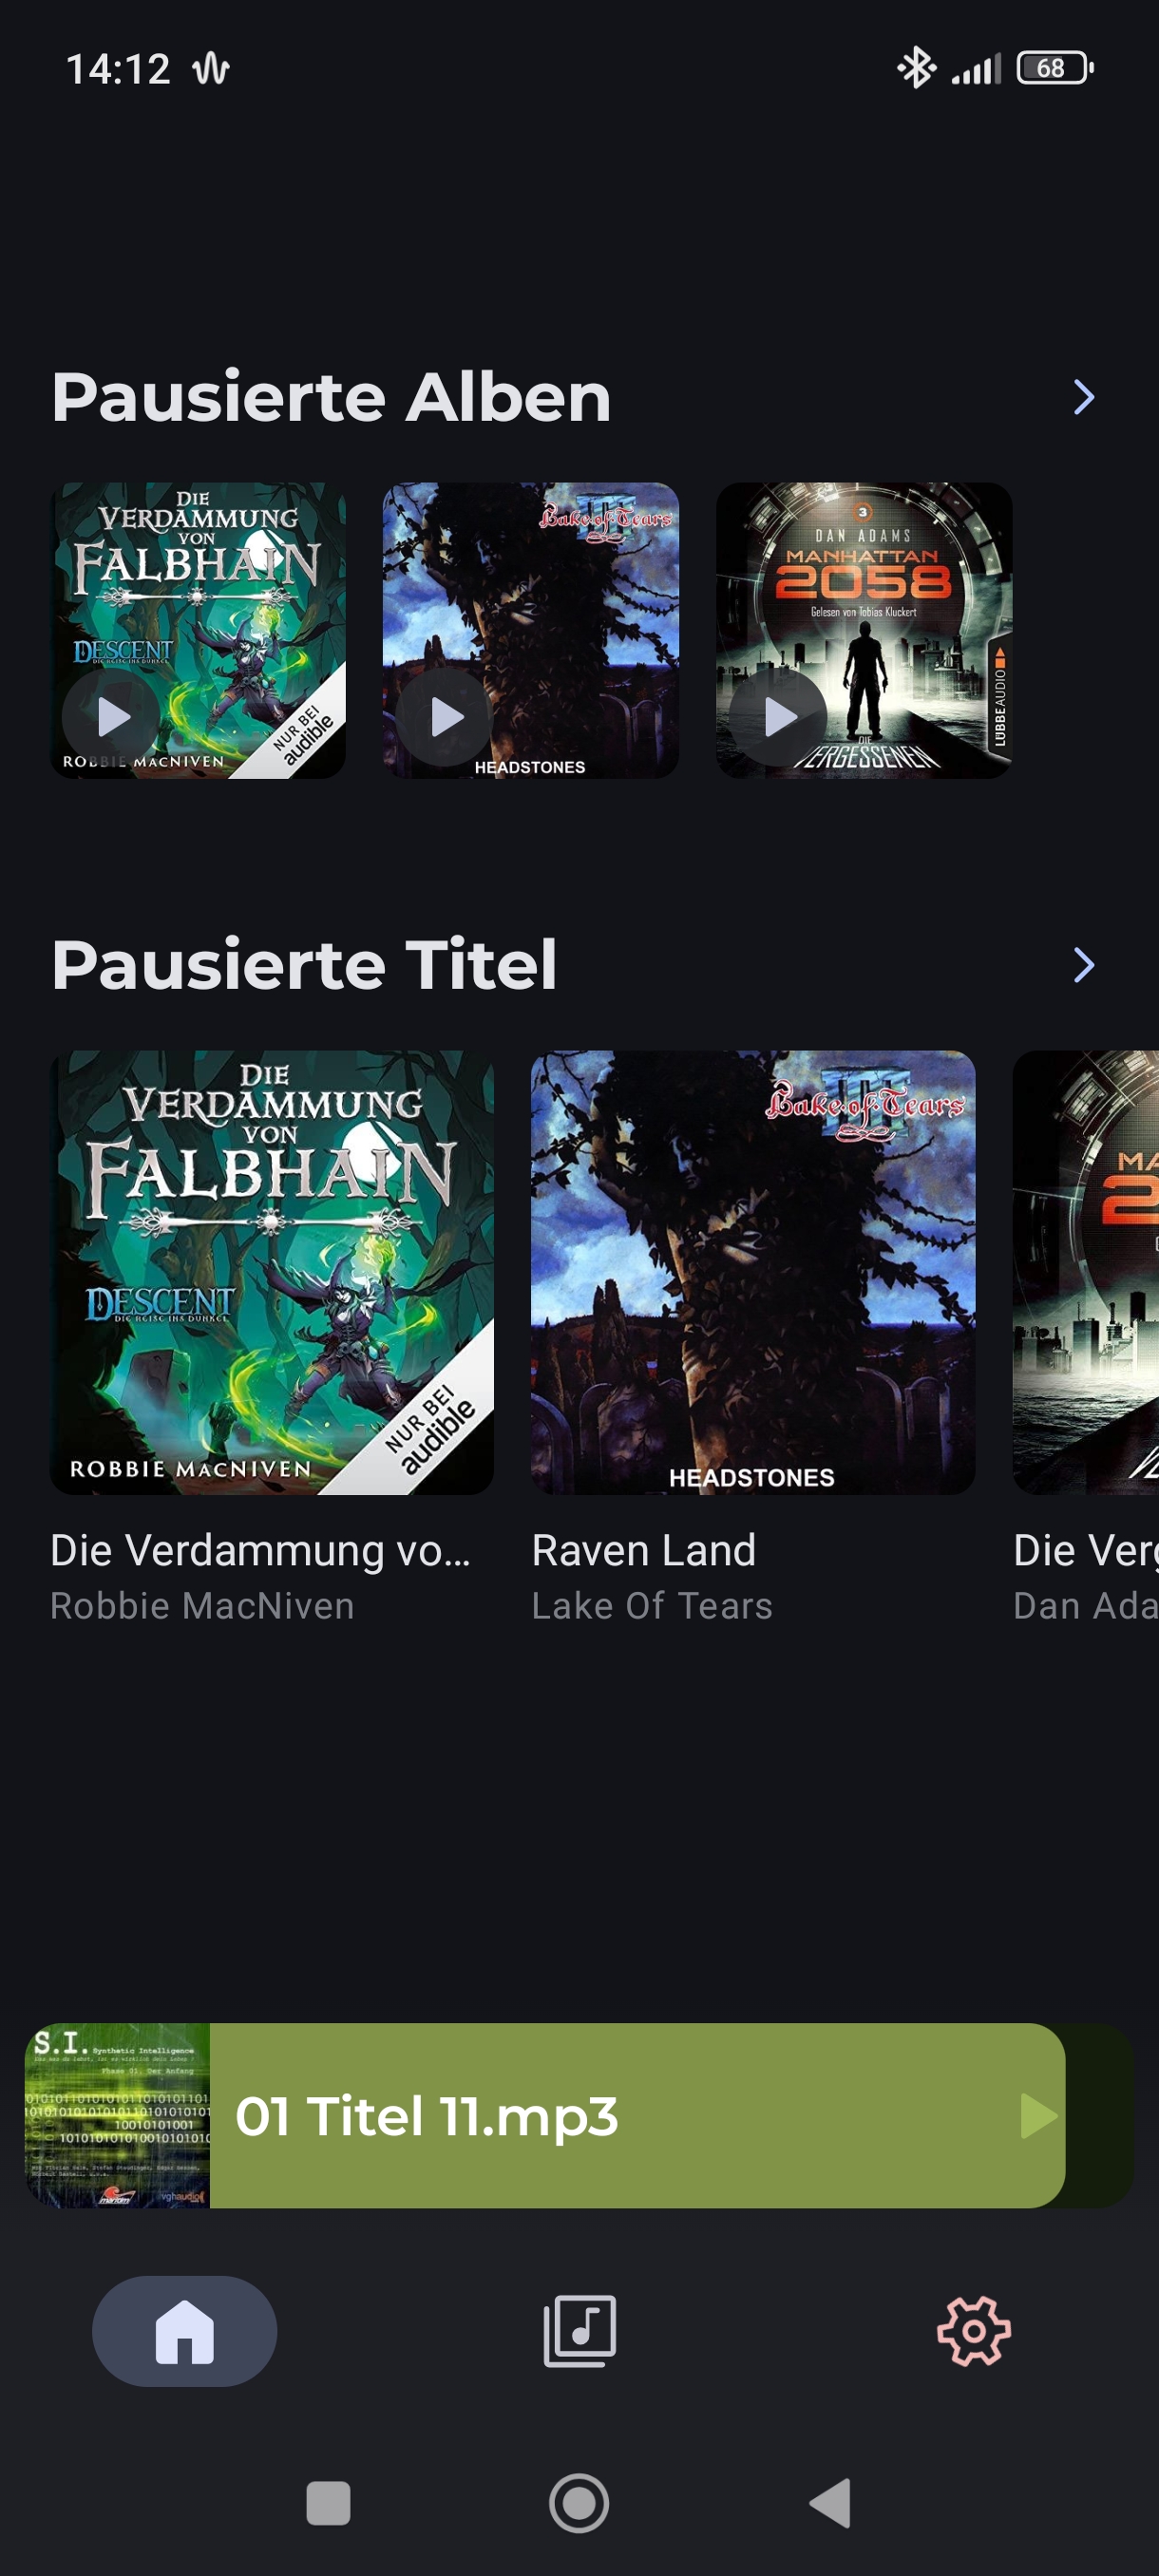Open the S.I. cover in the mini player

tap(118, 2116)
